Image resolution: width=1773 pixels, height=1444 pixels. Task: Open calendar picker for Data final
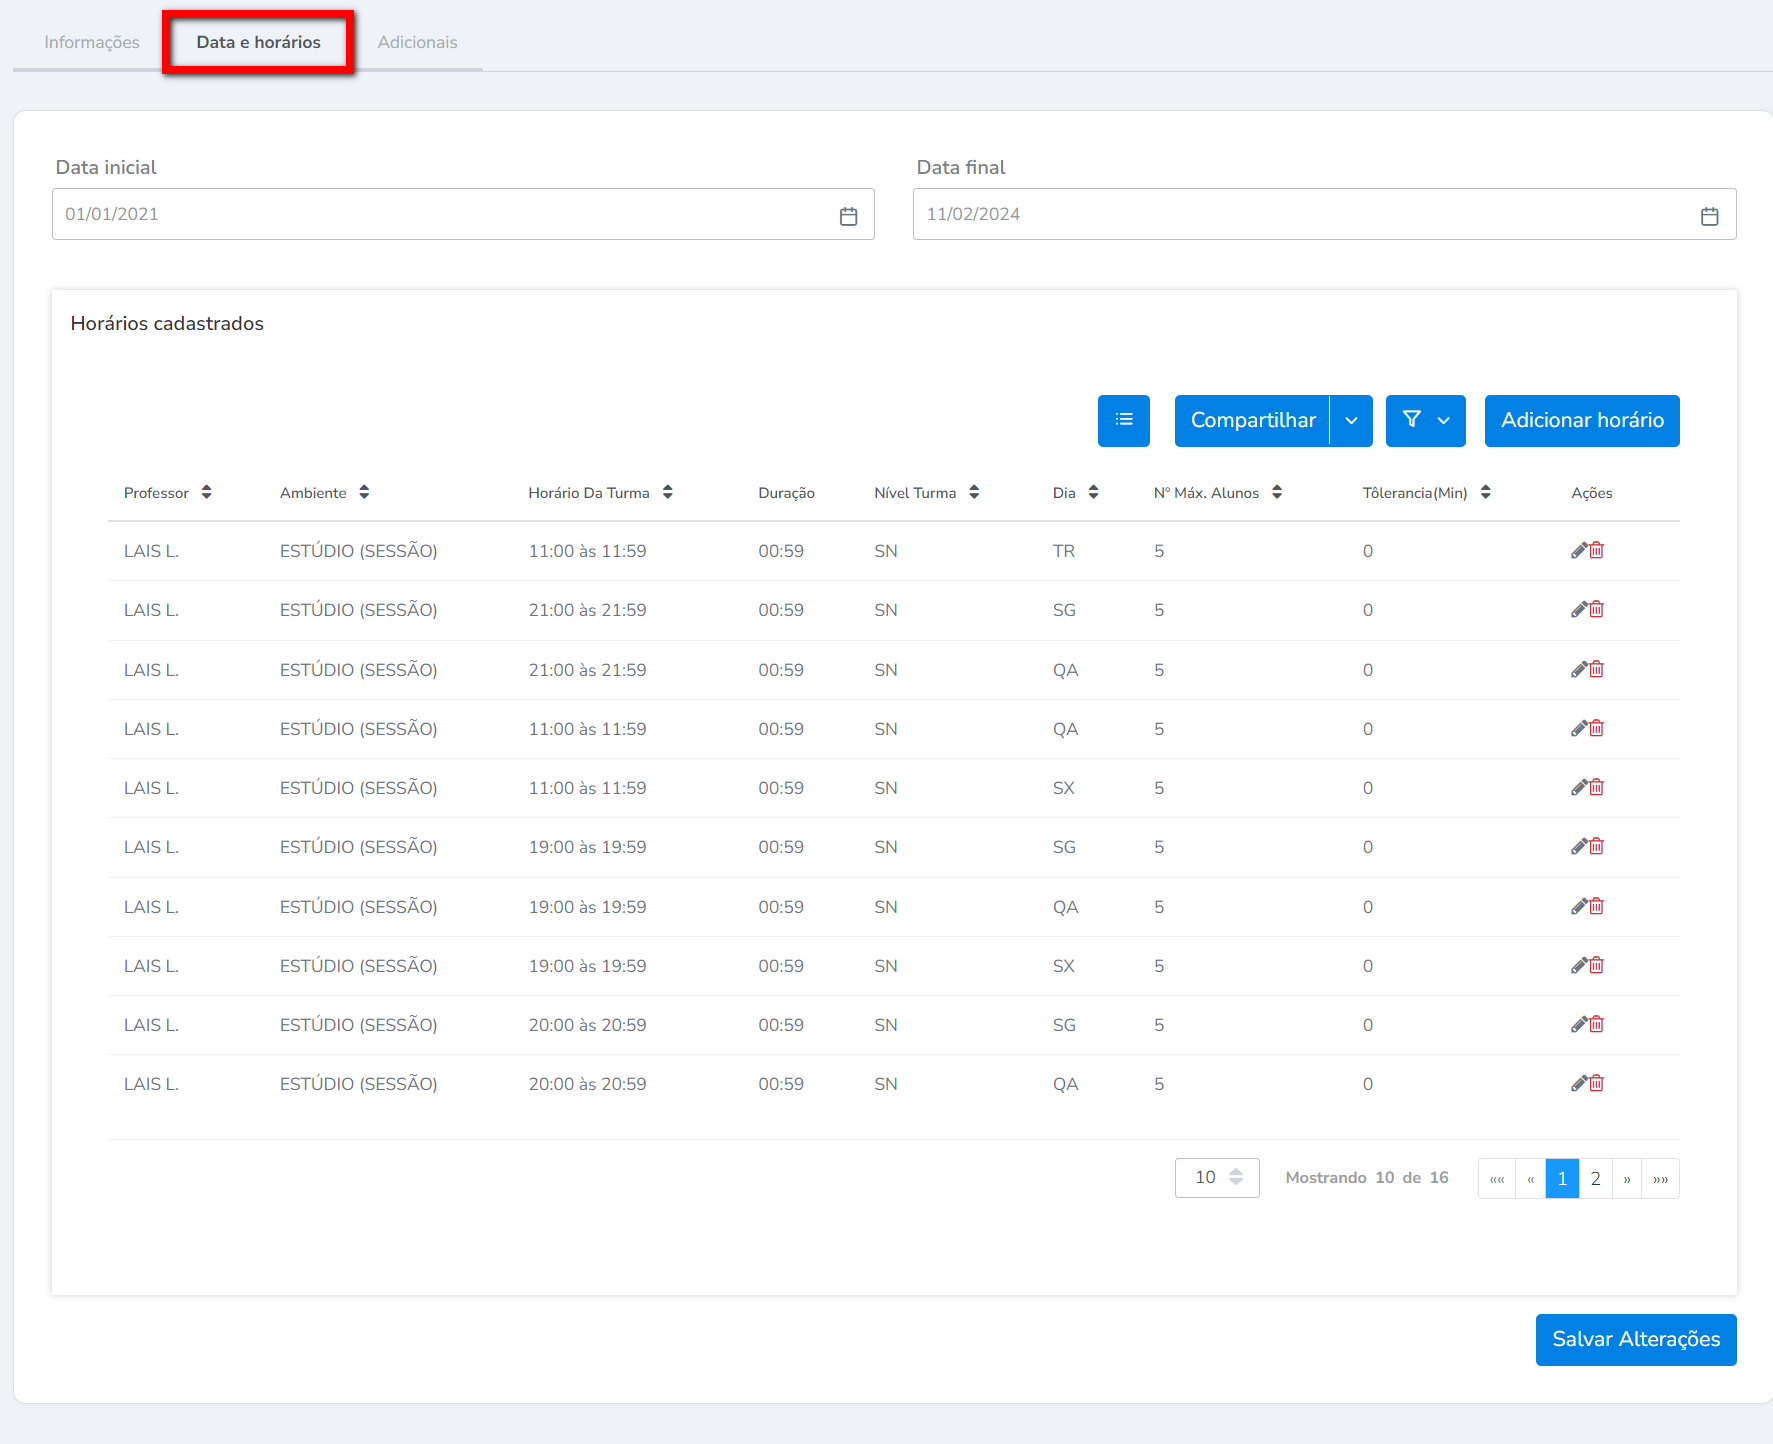coord(1709,216)
